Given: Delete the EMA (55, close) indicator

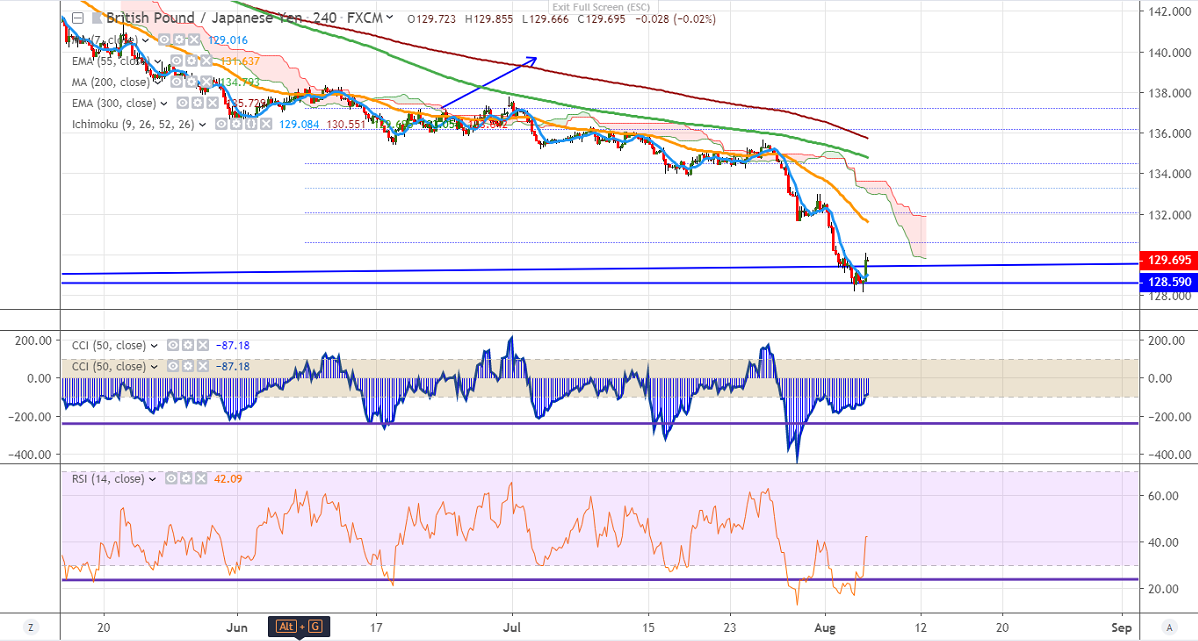Looking at the screenshot, I should tap(206, 60).
